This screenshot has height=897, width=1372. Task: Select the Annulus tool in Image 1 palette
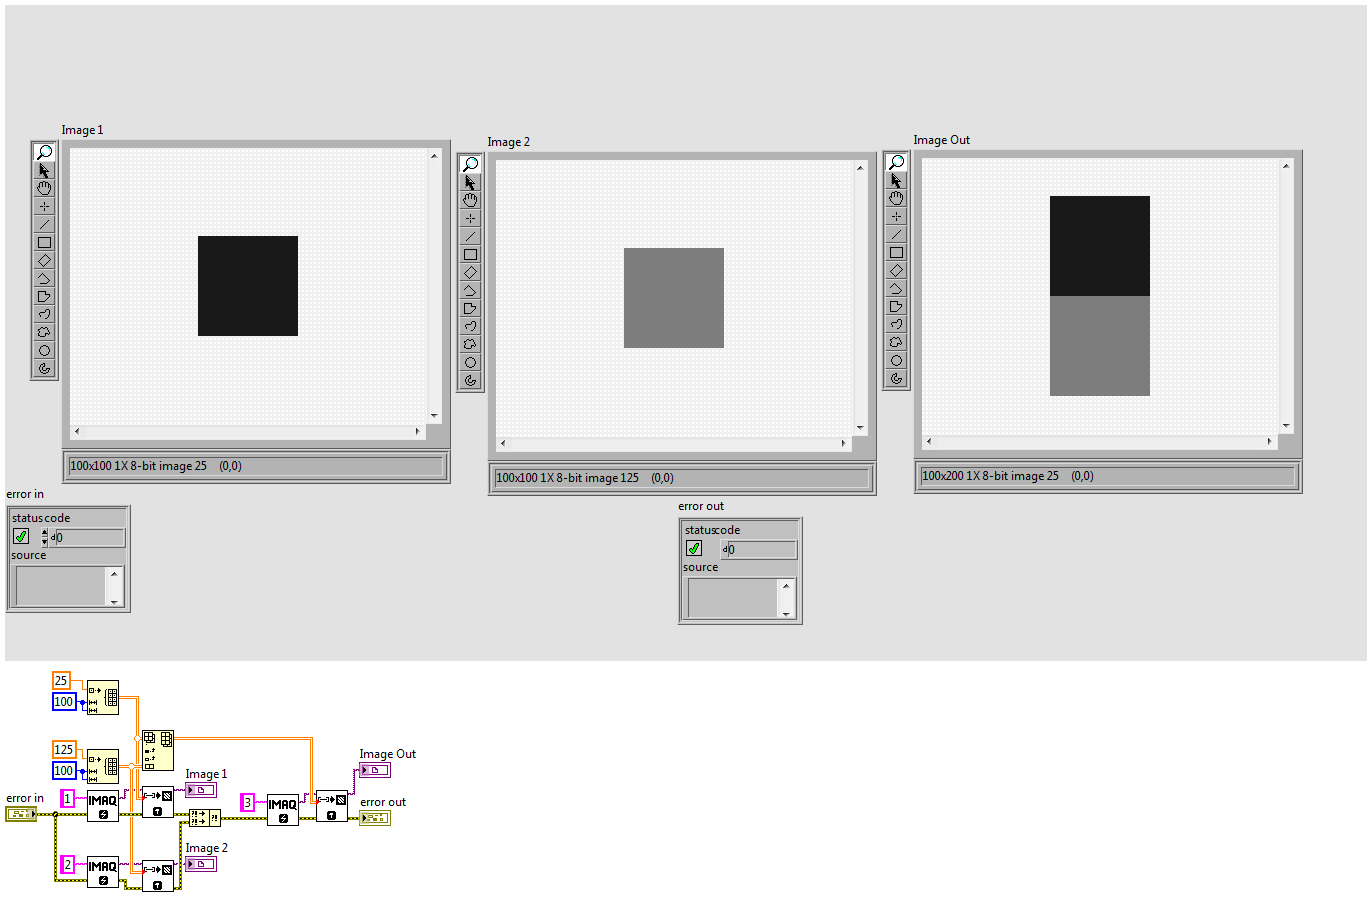(44, 368)
